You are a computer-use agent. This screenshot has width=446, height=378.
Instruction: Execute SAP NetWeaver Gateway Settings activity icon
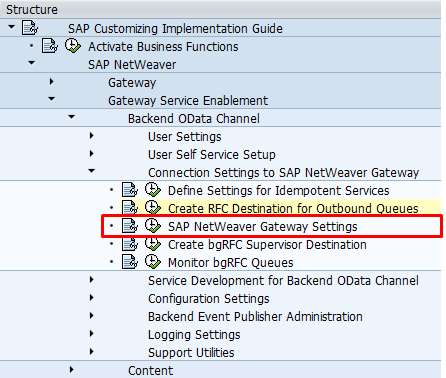coord(153,226)
